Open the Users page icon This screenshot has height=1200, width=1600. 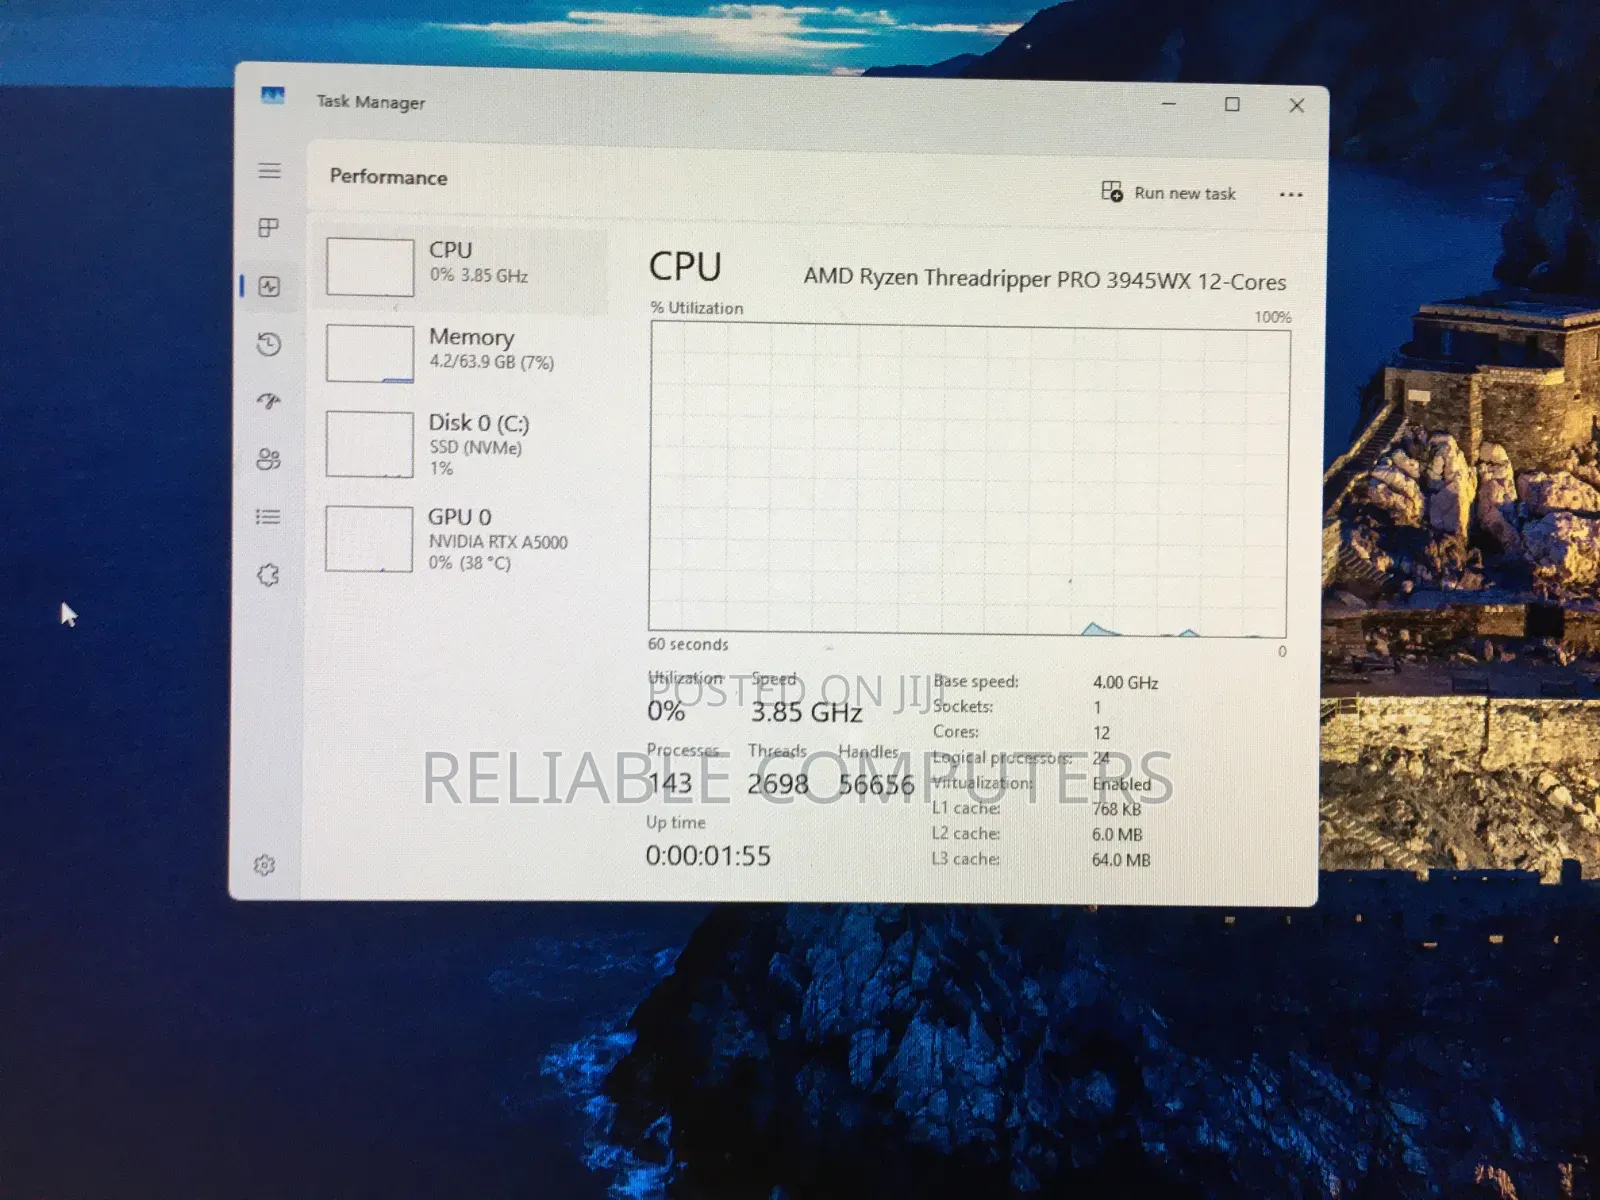point(268,460)
